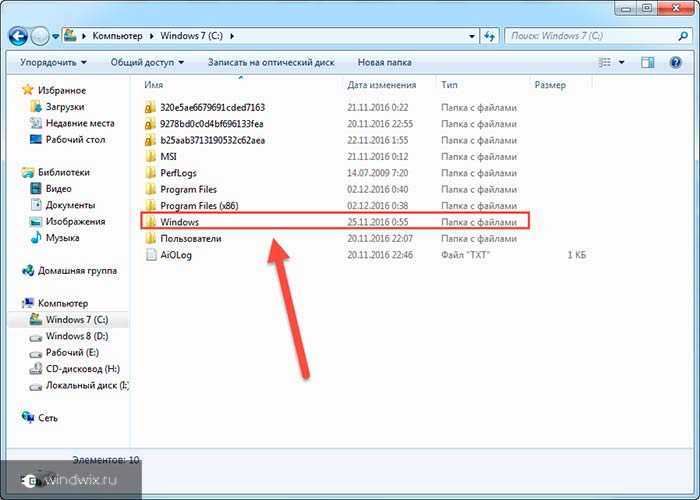Select the MSI folder icon

coord(151,157)
